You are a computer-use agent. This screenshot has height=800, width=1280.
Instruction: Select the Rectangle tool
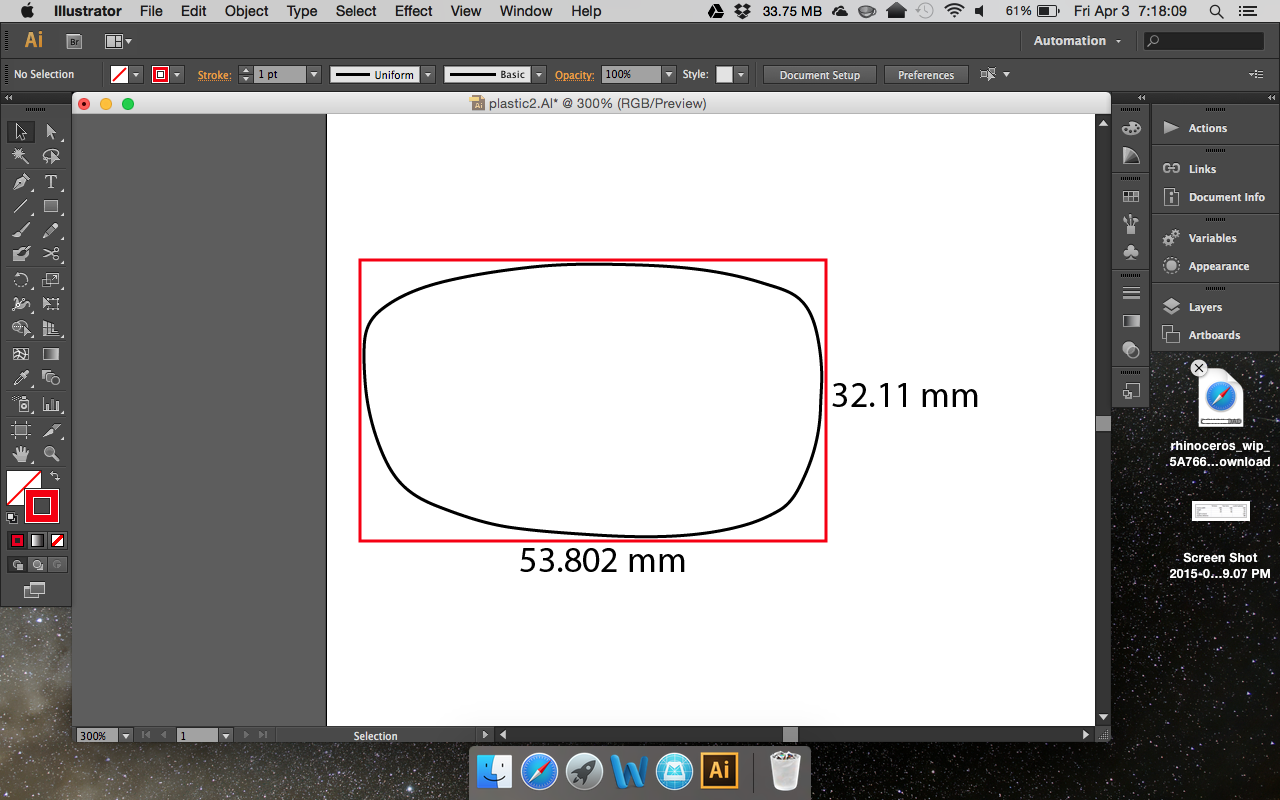pyautogui.click(x=51, y=207)
